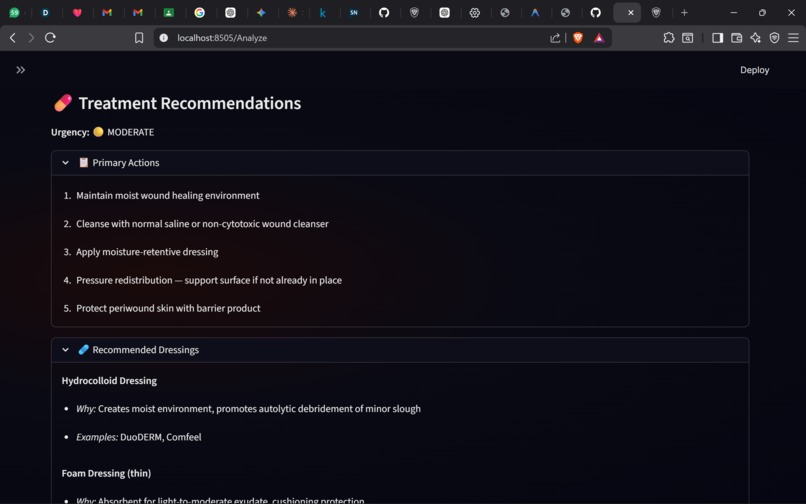Click the yellow urgency indicator circle
The width and height of the screenshot is (806, 504).
click(x=98, y=132)
